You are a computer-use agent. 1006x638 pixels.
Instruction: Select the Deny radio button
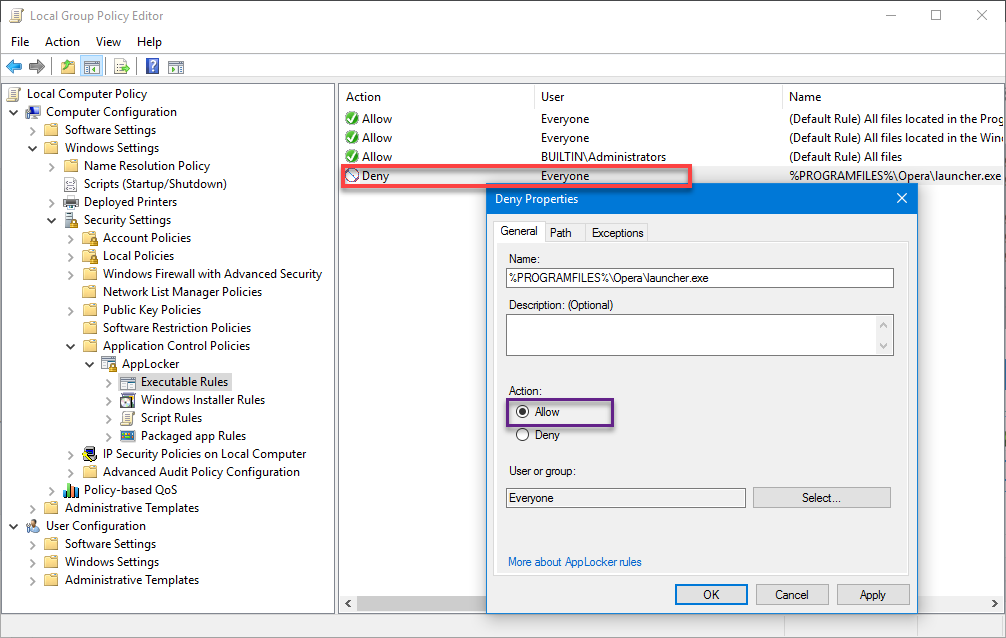522,435
